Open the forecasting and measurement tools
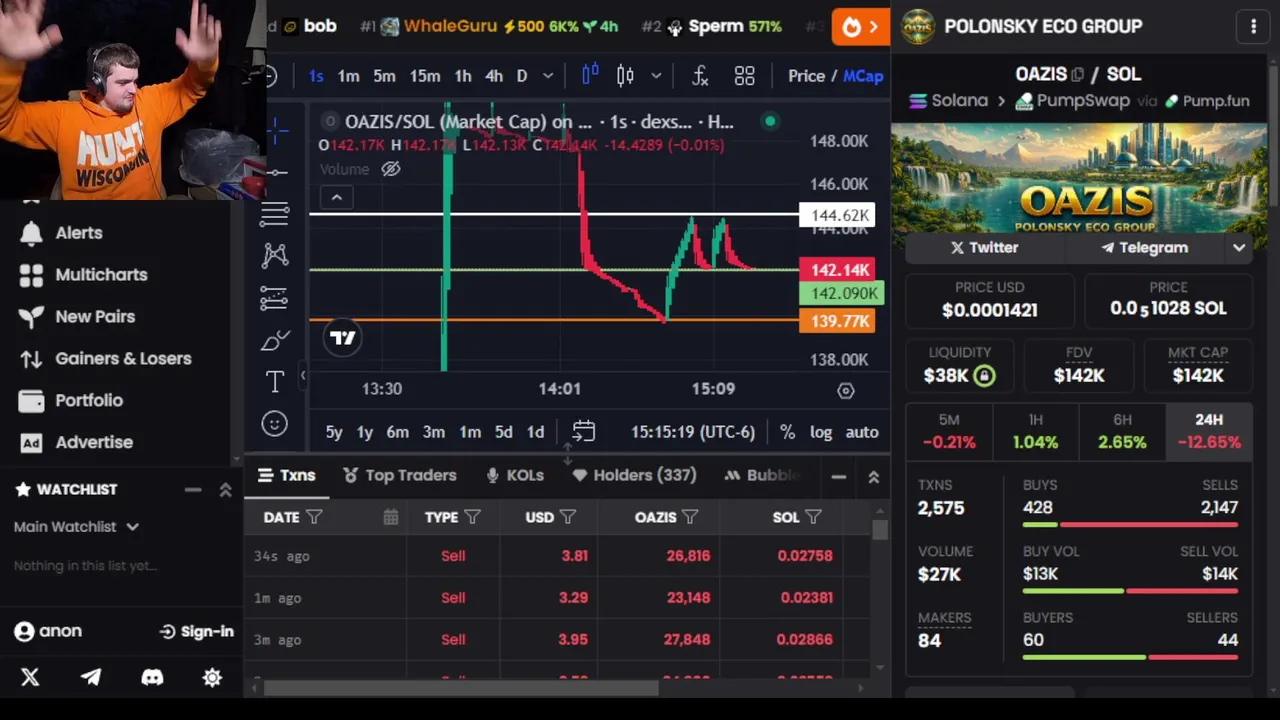Viewport: 1280px width, 720px height. coord(275,297)
